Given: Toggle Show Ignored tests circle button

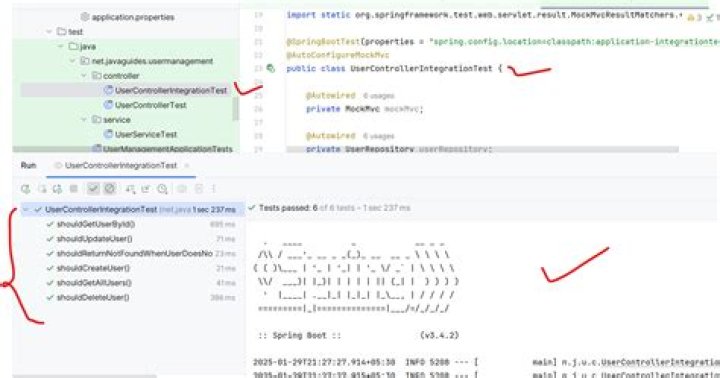Looking at the screenshot, I should point(110,189).
